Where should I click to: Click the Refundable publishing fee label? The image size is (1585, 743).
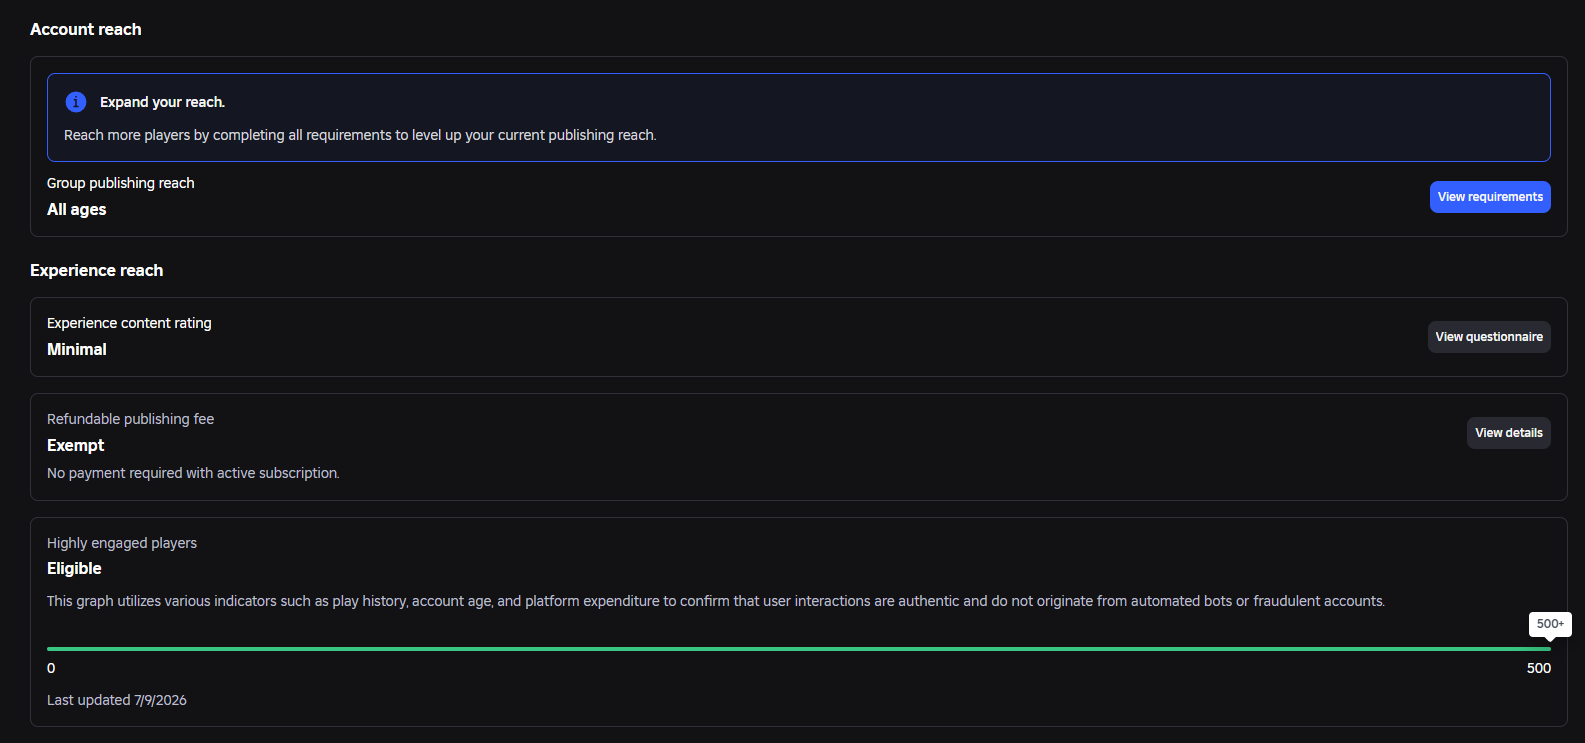(131, 419)
